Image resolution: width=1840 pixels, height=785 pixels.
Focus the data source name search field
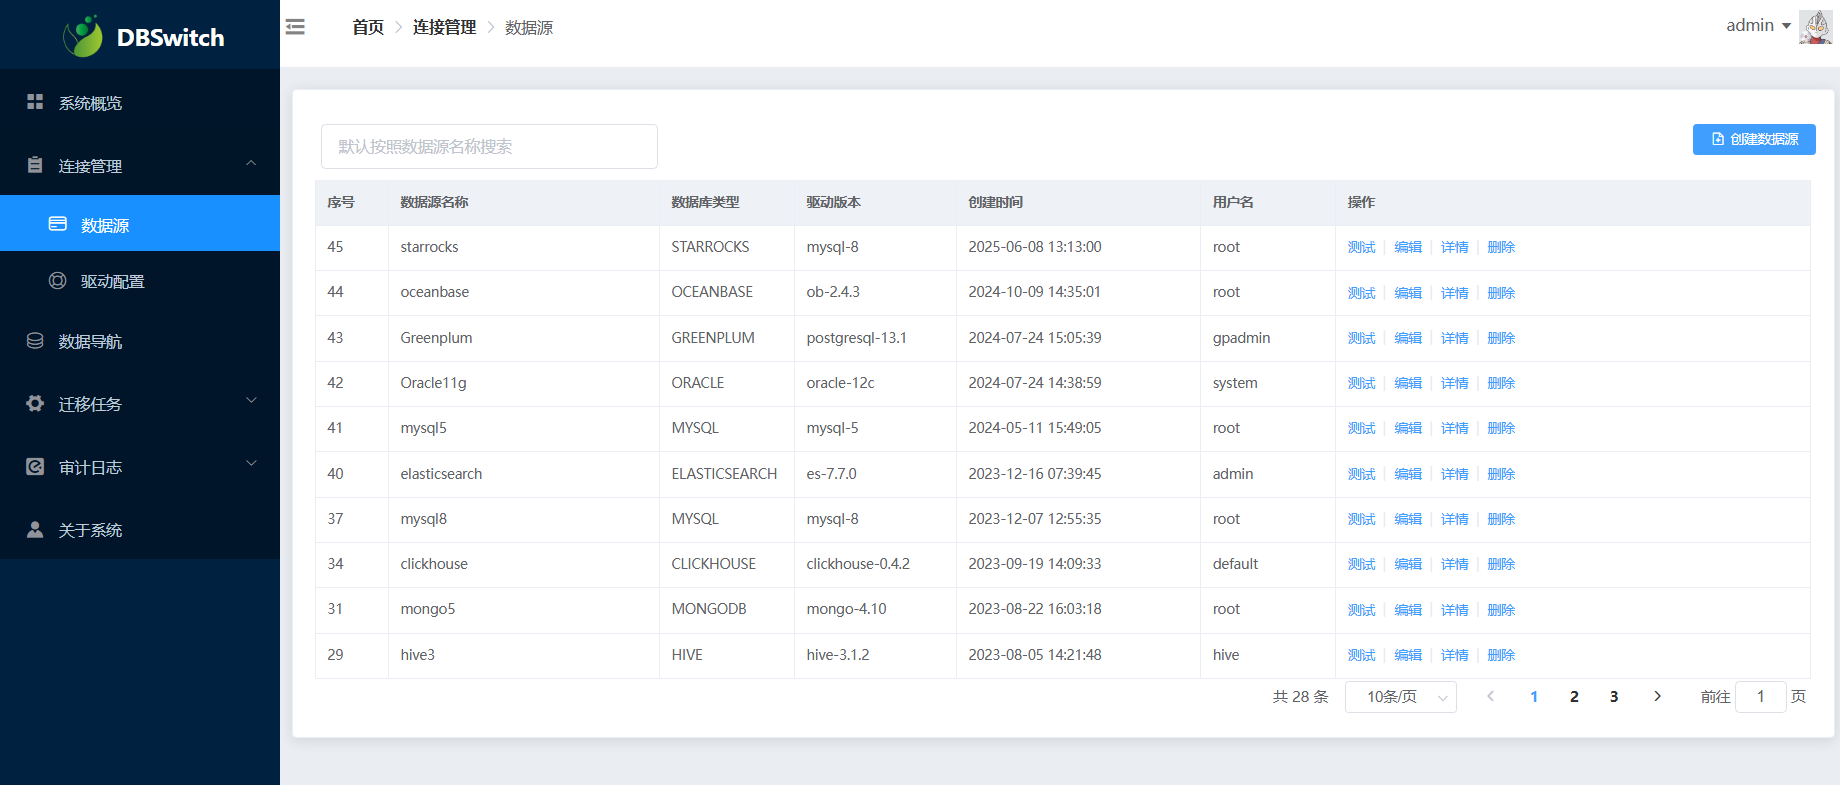point(489,147)
